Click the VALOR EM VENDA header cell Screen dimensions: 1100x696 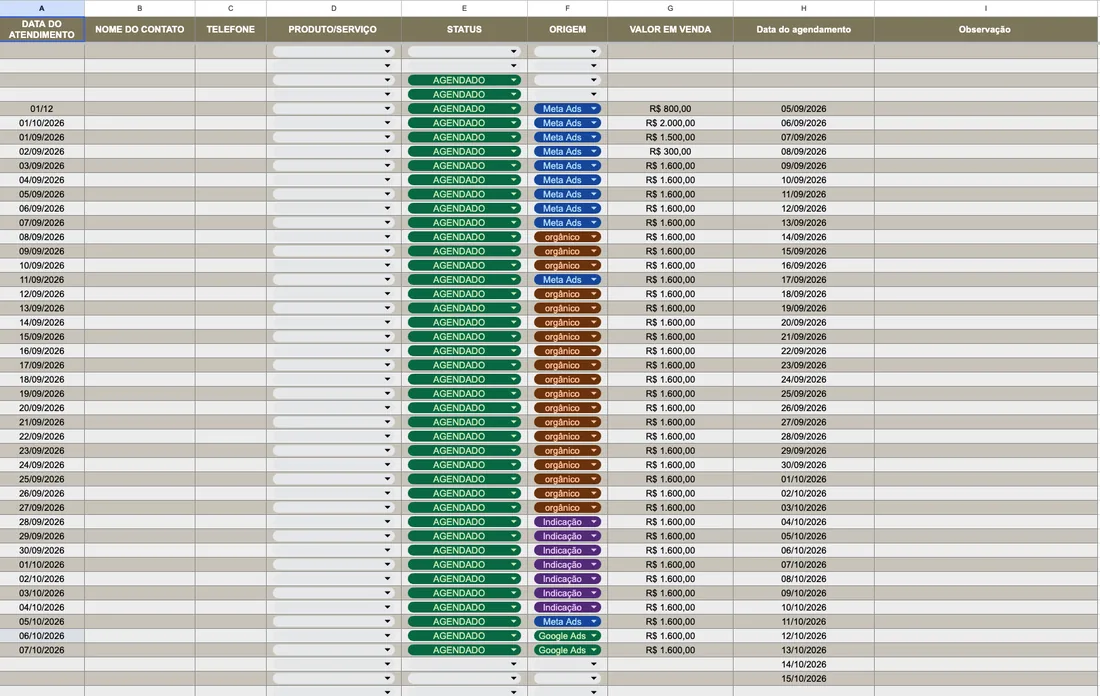coord(670,29)
